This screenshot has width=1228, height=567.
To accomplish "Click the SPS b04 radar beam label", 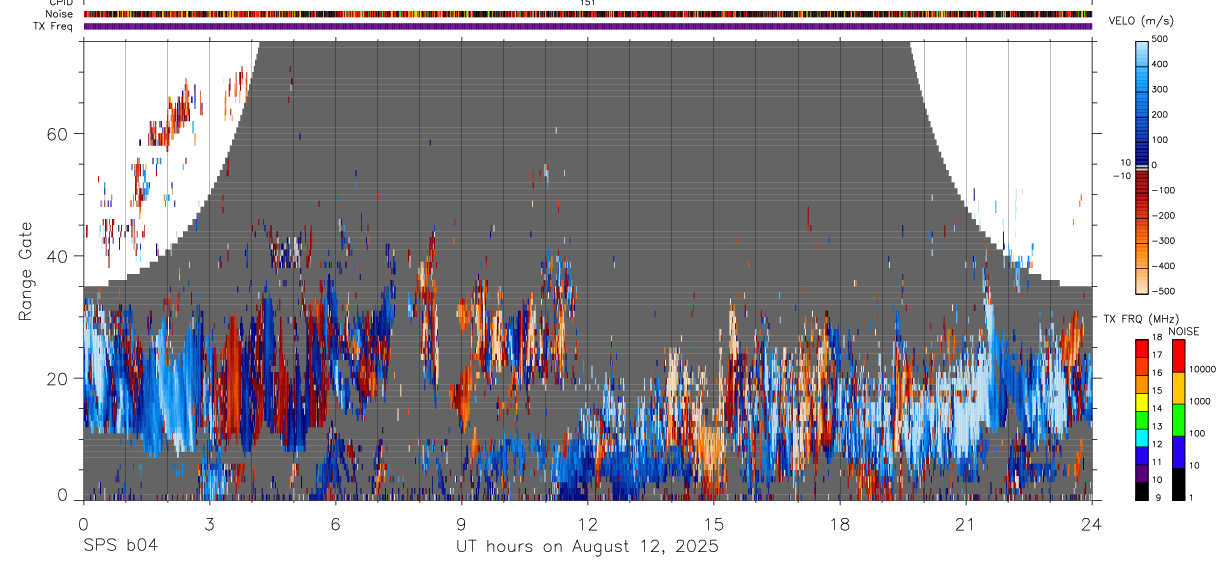I will 119,546.
